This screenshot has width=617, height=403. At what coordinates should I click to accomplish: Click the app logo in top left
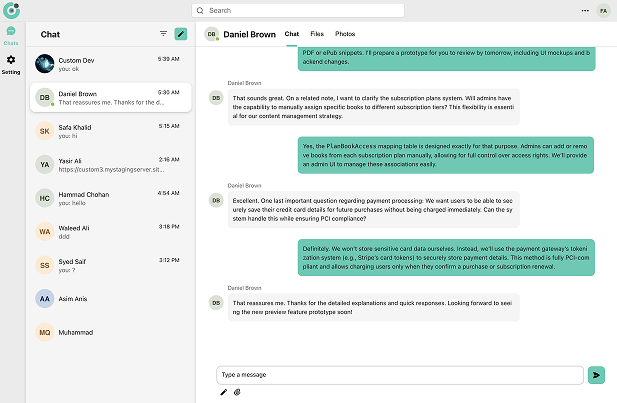pyautogui.click(x=11, y=10)
